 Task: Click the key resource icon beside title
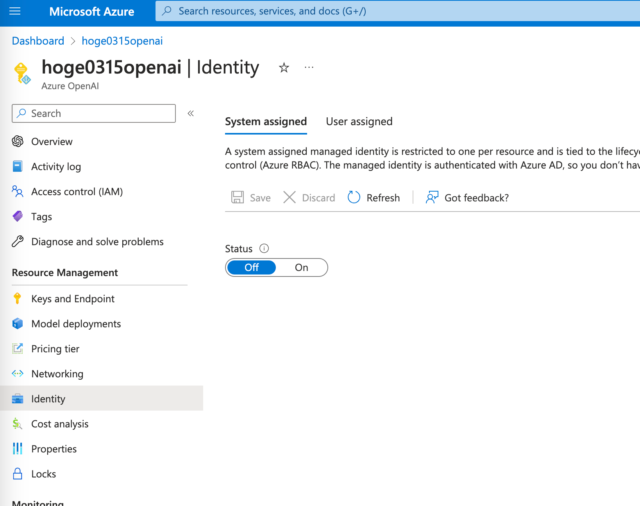[x=22, y=73]
